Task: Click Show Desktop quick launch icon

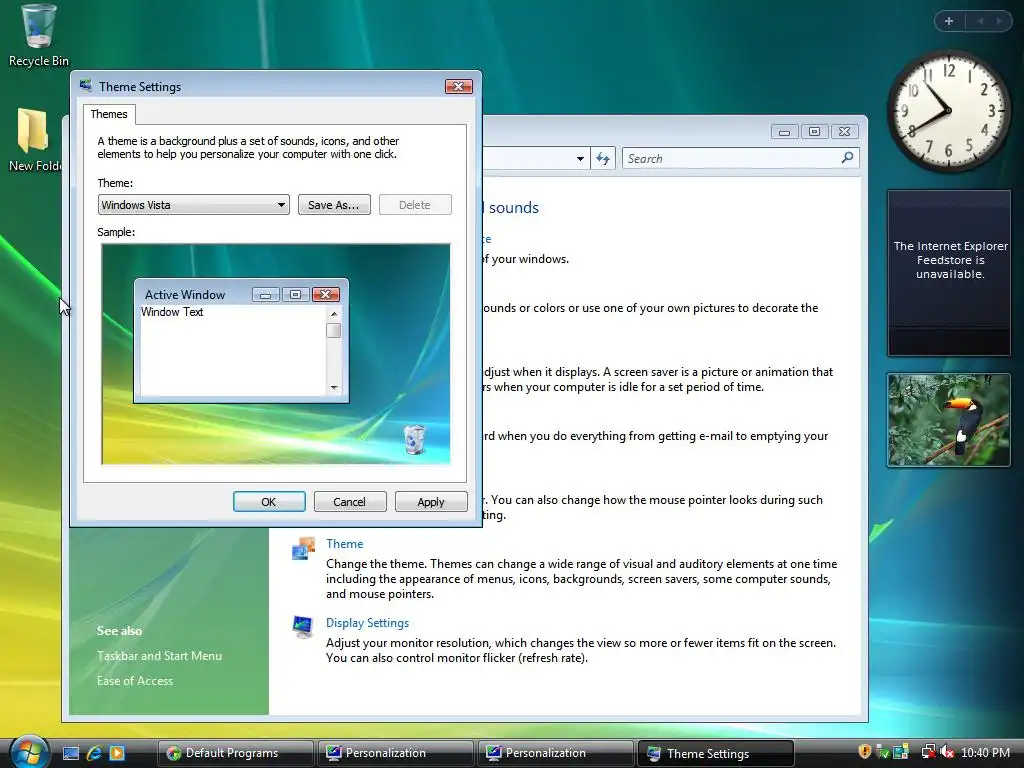Action: pyautogui.click(x=71, y=753)
